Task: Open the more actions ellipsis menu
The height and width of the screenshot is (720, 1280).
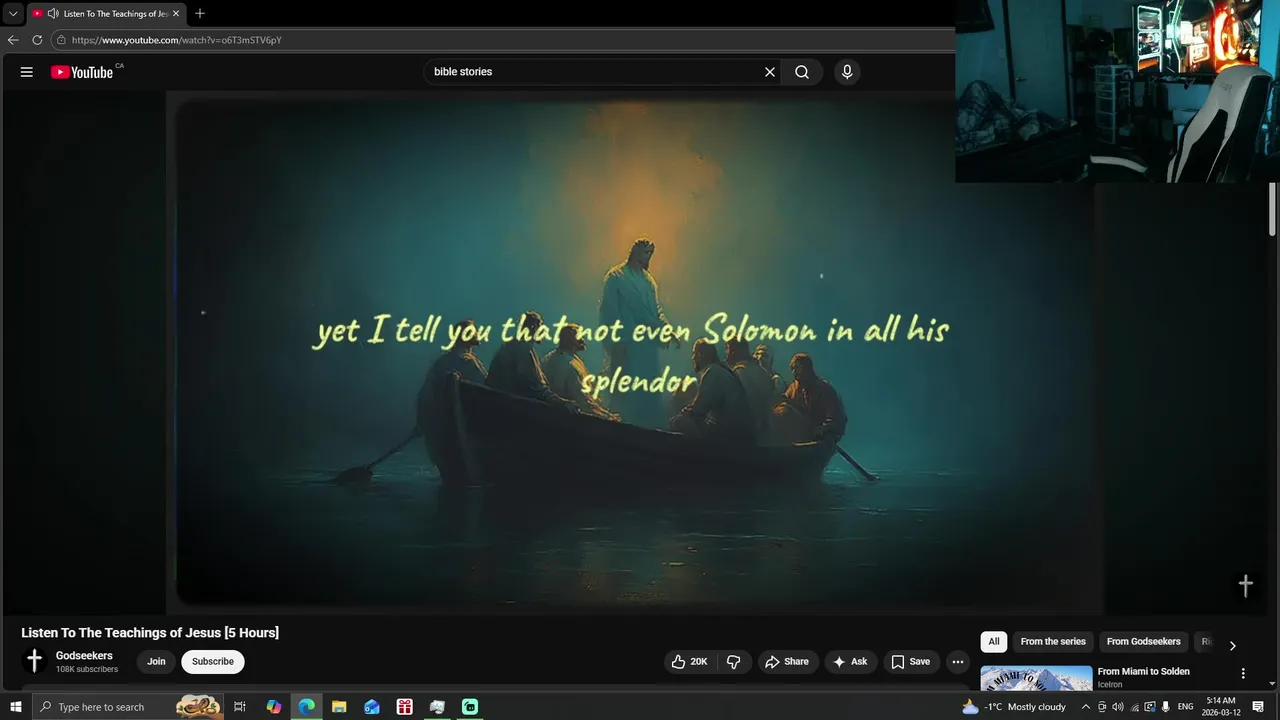Action: (x=958, y=662)
